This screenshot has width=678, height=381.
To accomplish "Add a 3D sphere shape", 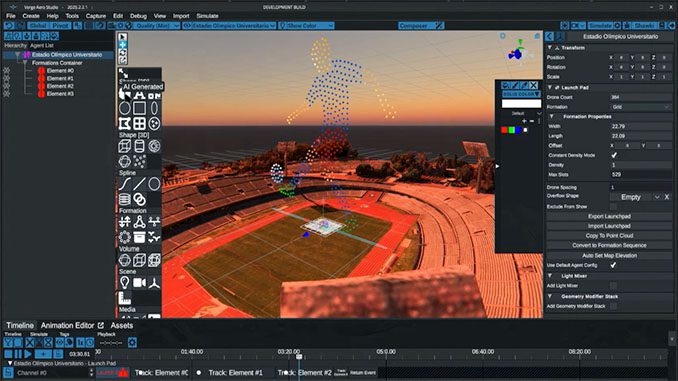I will click(125, 161).
